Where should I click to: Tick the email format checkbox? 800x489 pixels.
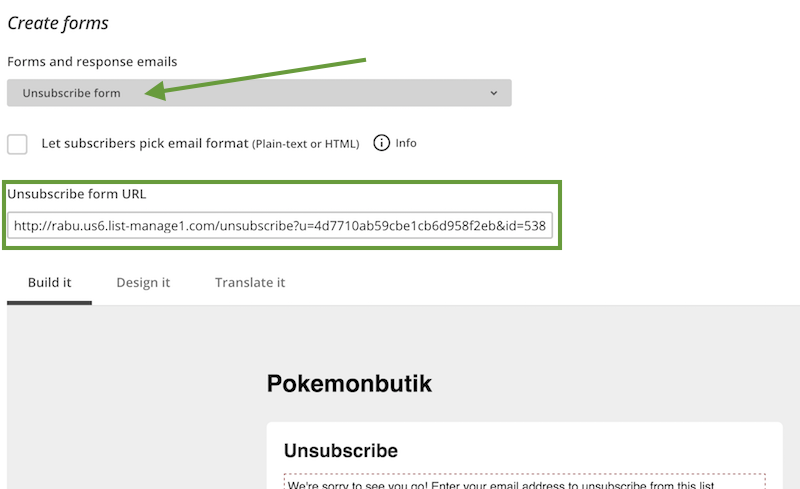(18, 143)
